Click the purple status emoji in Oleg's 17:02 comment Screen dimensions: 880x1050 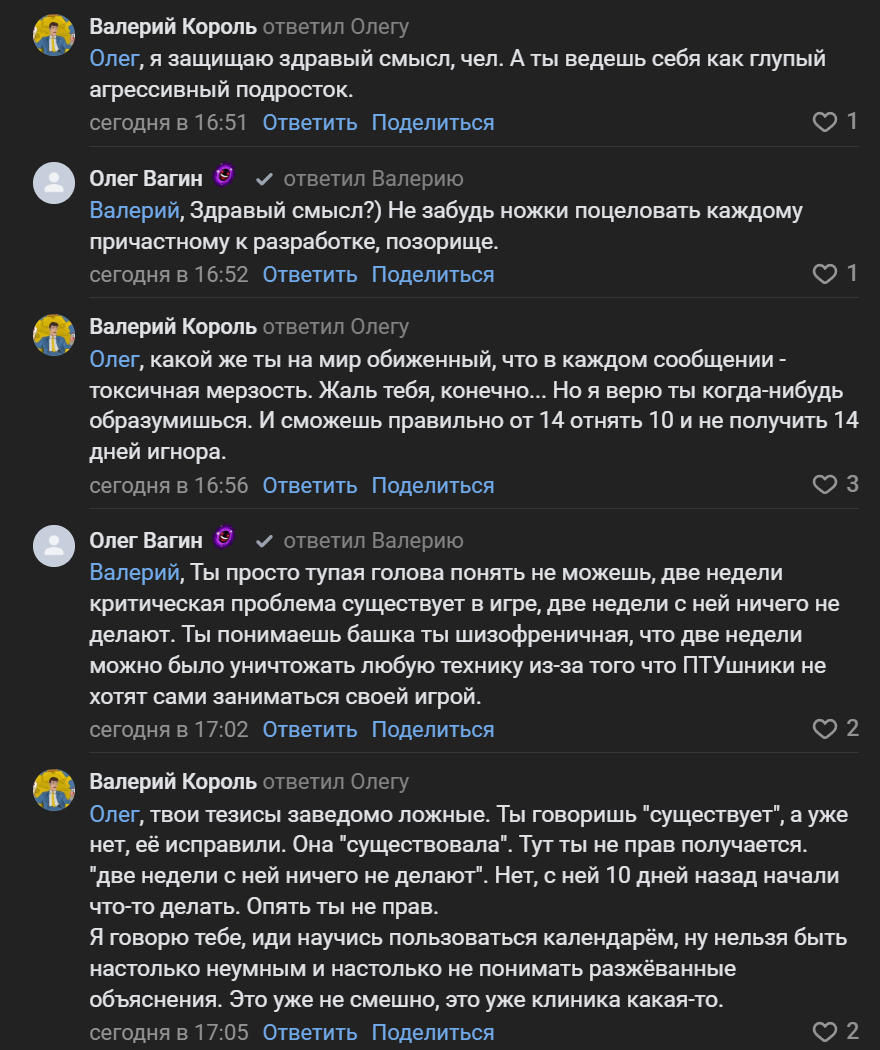coord(225,538)
